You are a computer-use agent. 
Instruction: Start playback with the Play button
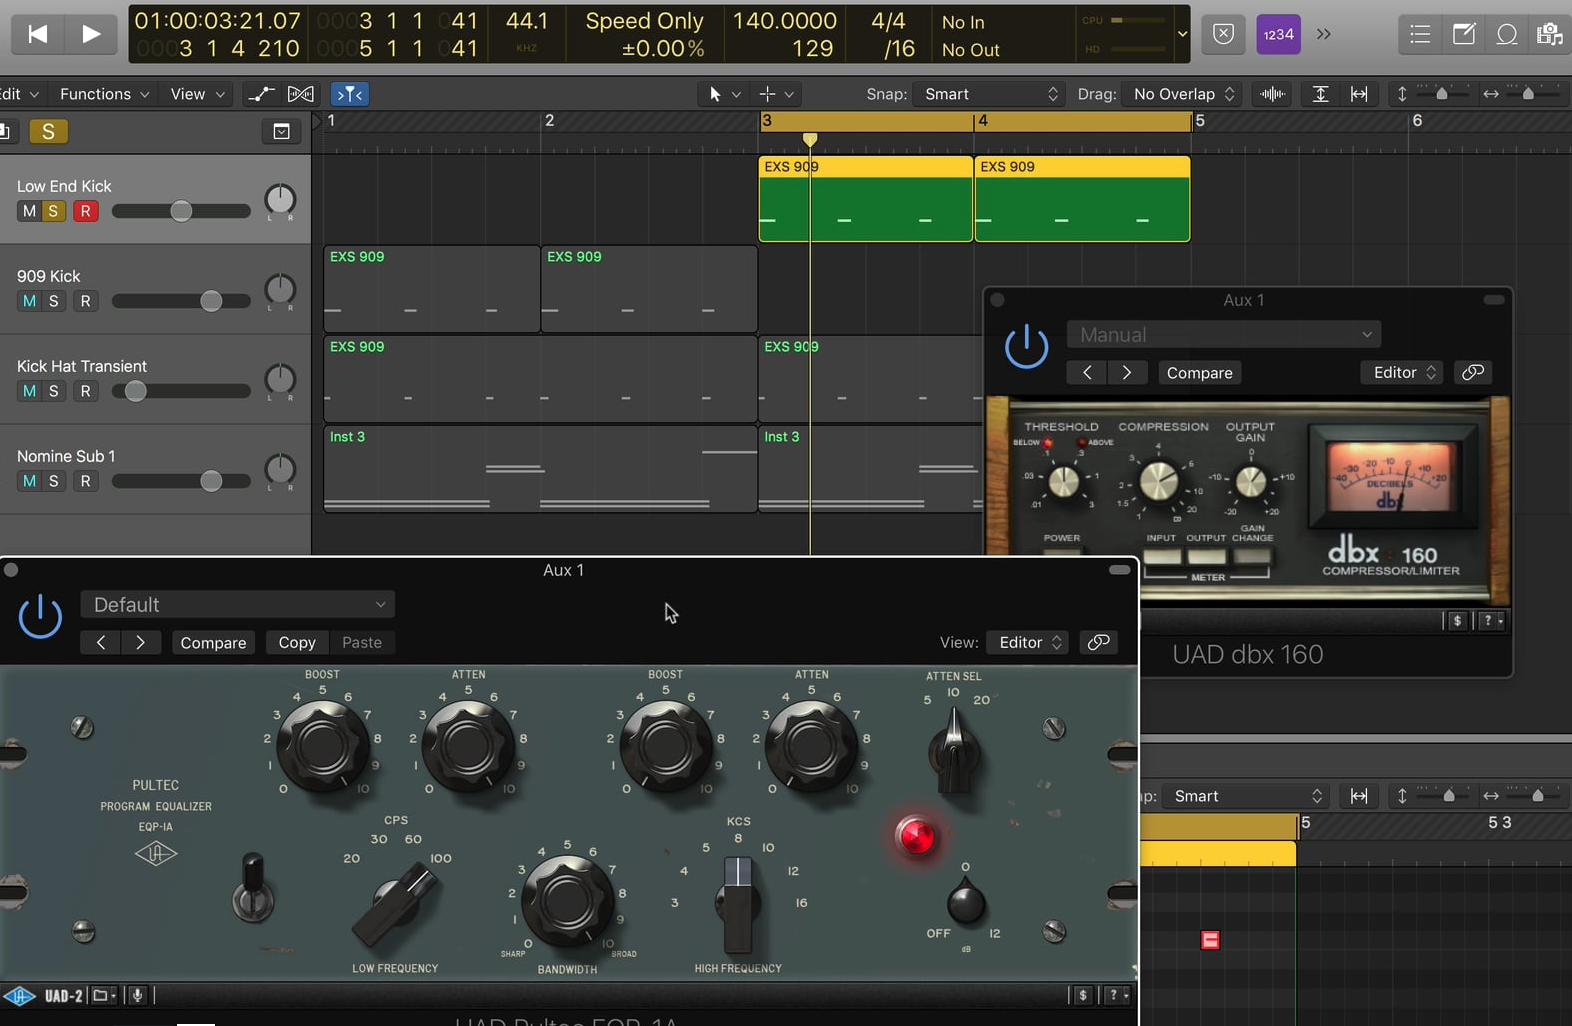(x=91, y=34)
